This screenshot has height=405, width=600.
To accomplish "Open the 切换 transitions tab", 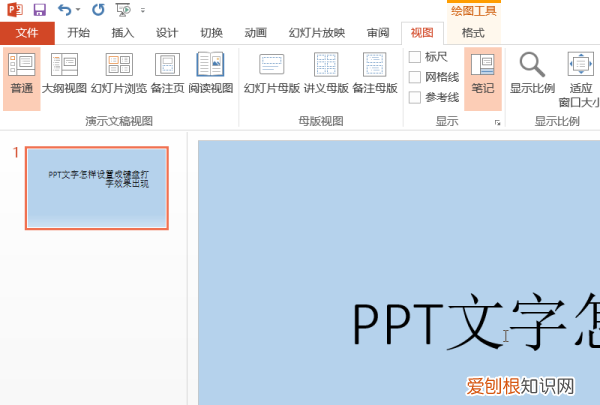I will (212, 33).
